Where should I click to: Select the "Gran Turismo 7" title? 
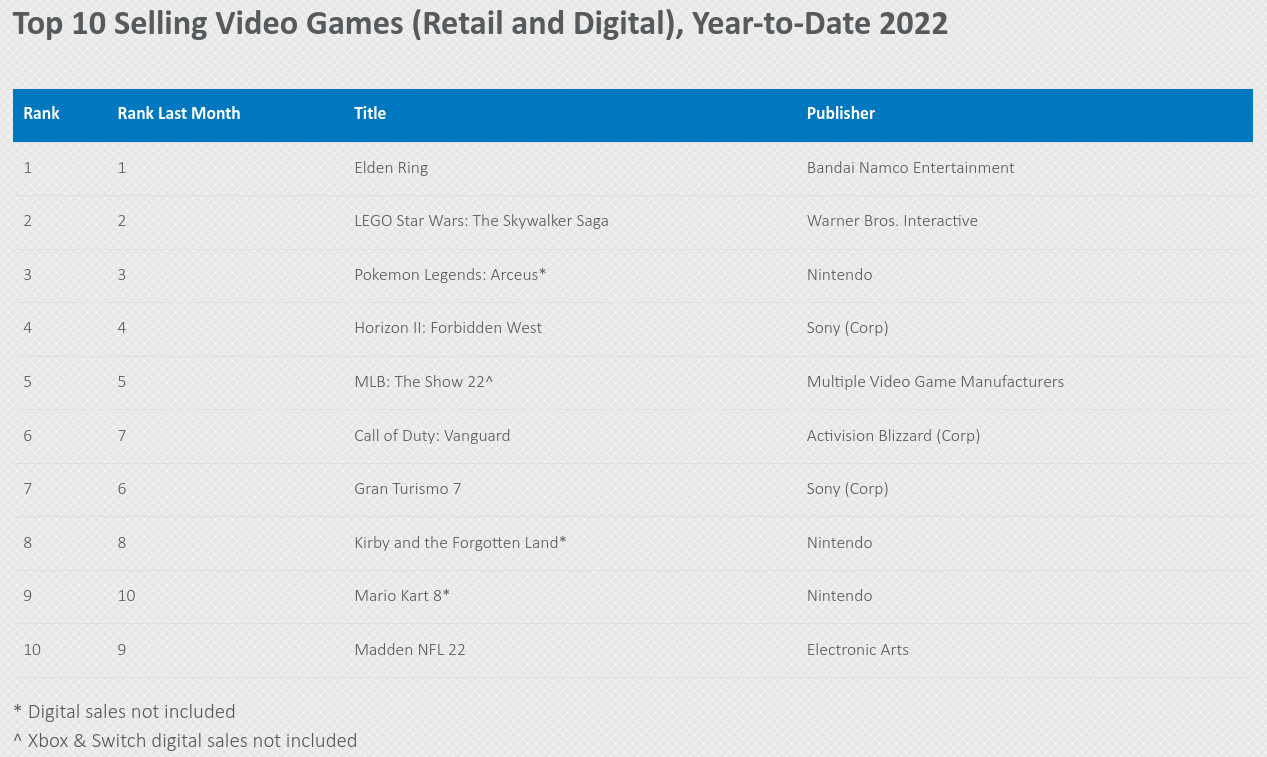click(407, 489)
